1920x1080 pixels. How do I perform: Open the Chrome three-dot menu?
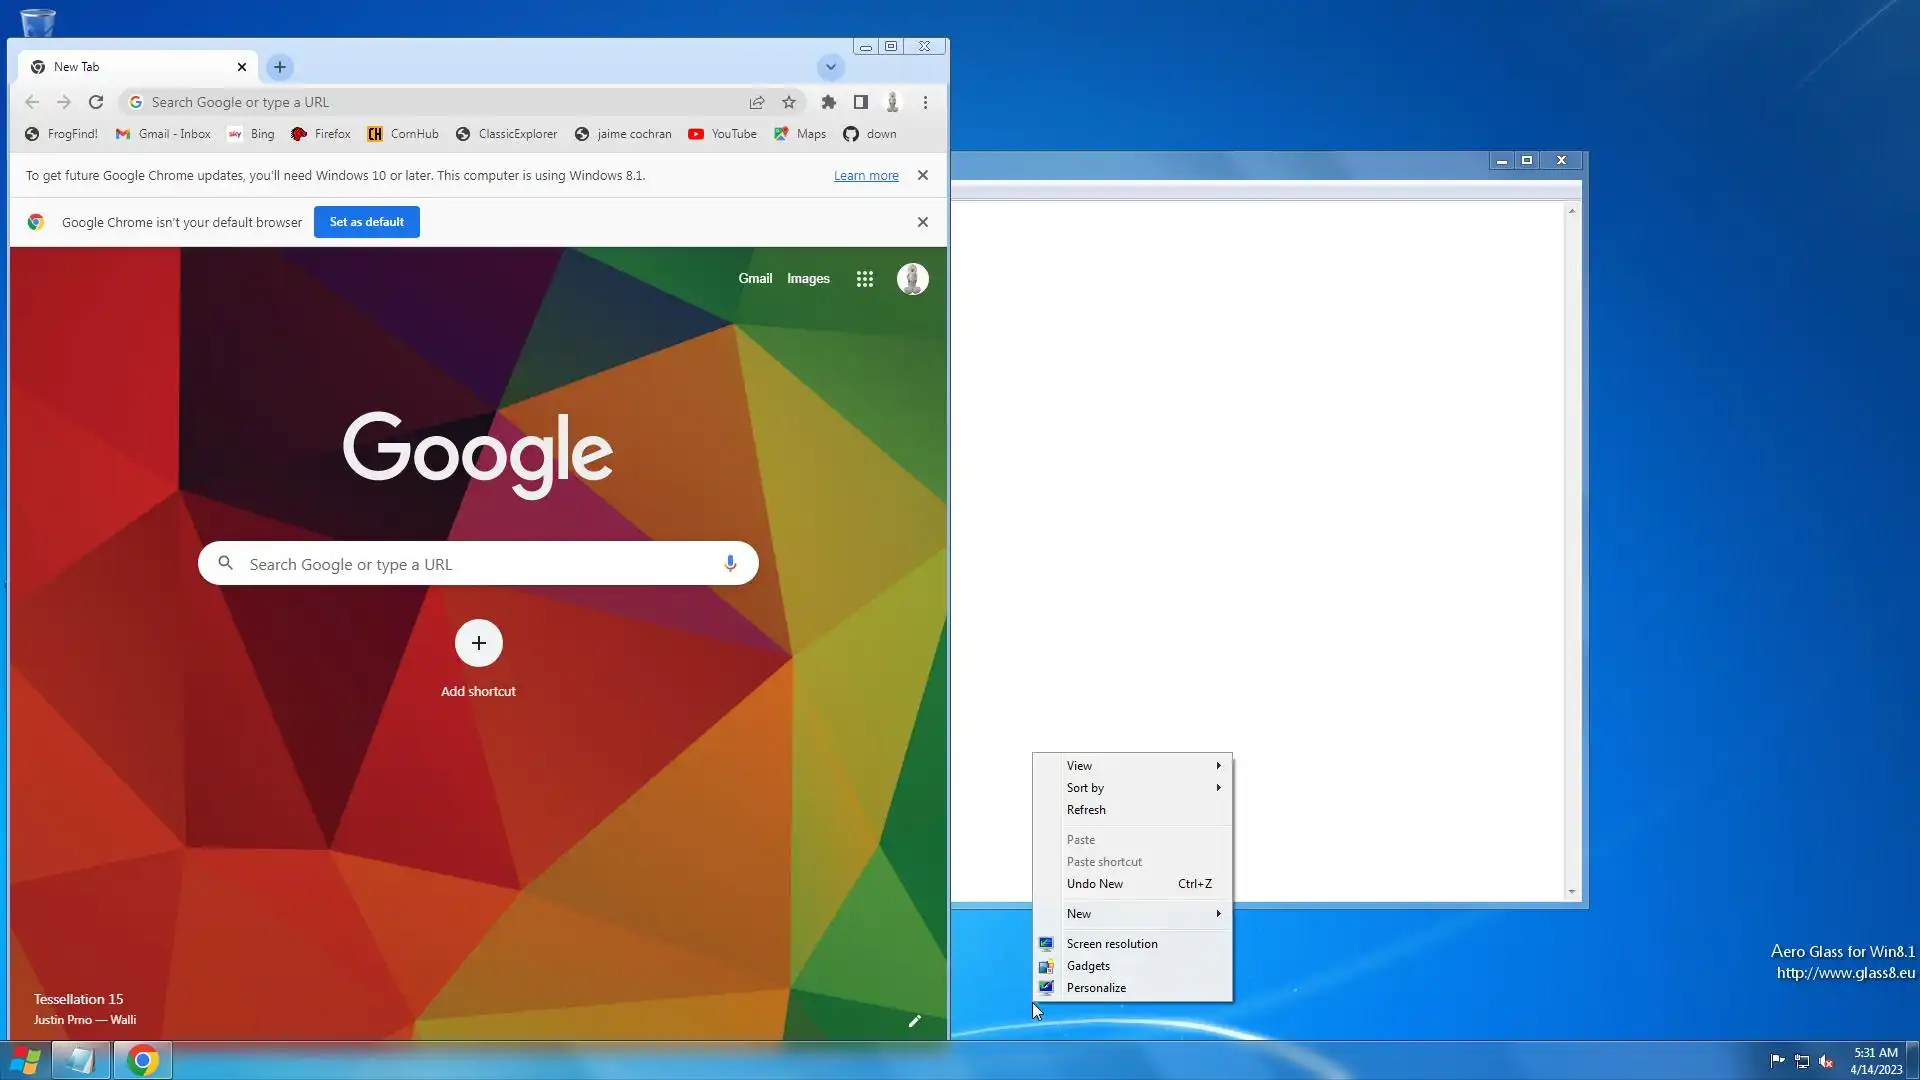tap(925, 102)
